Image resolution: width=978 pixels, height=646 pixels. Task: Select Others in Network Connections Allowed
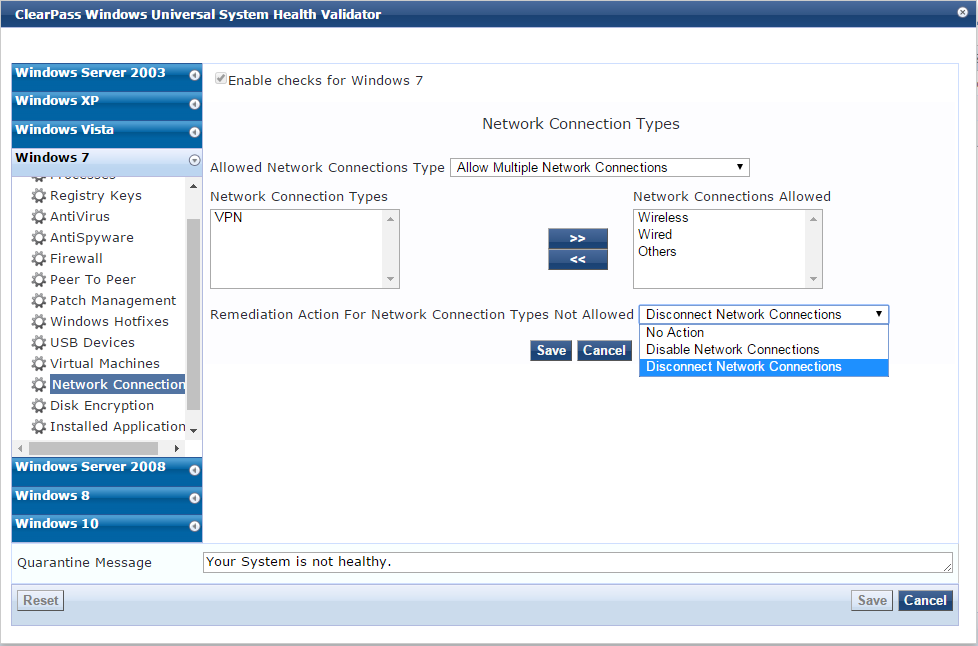[x=657, y=251]
